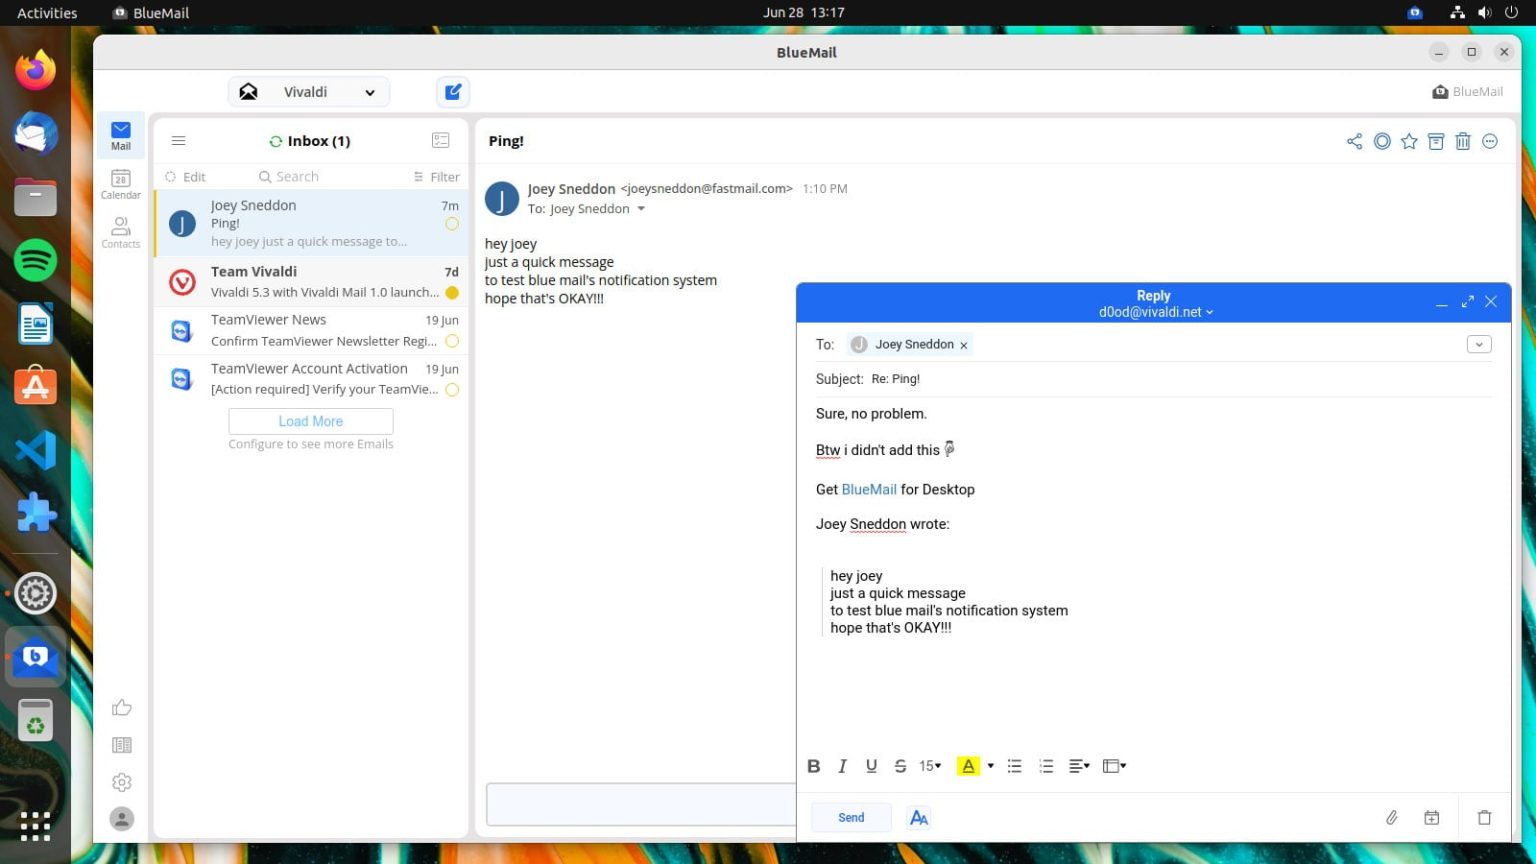Archive the Ping! email
1536x864 pixels.
point(1436,141)
